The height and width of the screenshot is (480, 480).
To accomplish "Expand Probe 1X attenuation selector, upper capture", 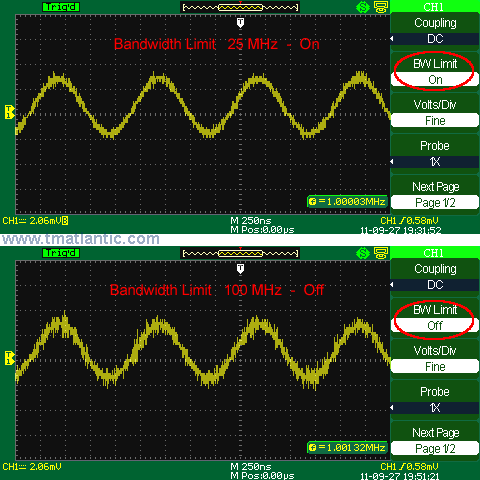I will pyautogui.click(x=435, y=162).
